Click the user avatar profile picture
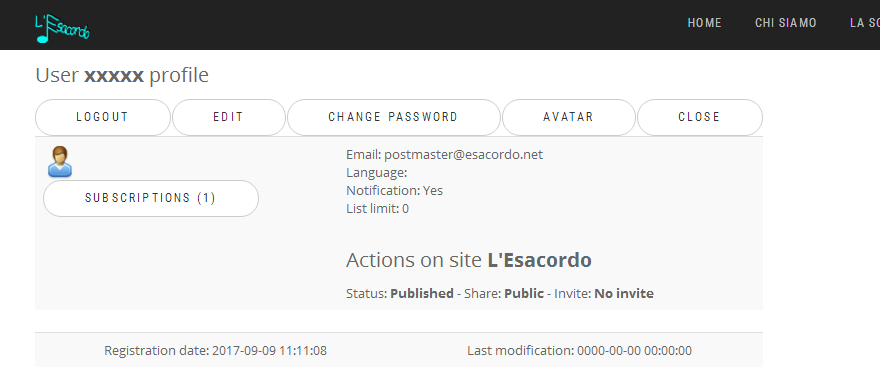880x381 pixels. (x=59, y=162)
